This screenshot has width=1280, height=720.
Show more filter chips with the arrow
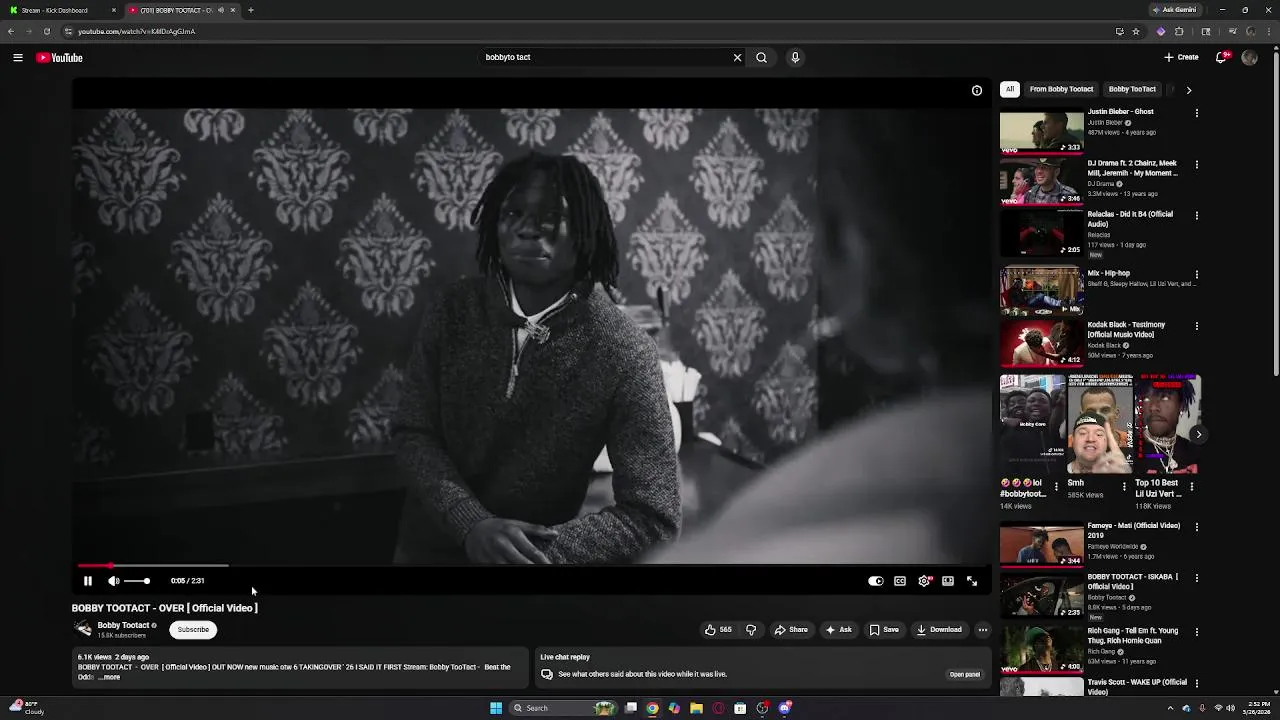1188,90
